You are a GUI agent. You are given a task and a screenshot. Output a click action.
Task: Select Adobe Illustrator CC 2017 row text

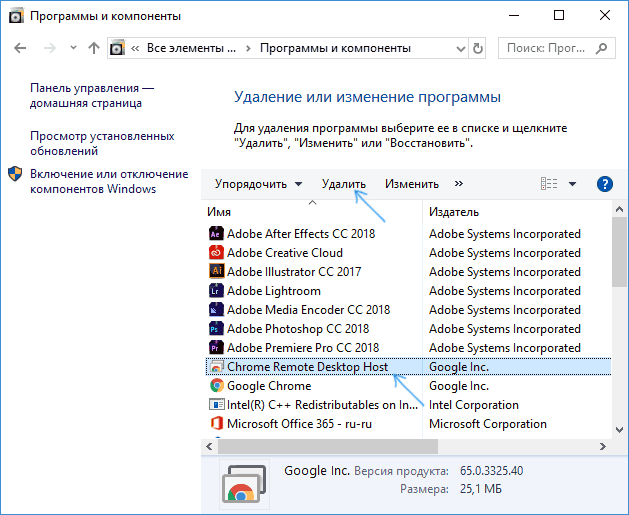pyautogui.click(x=294, y=272)
